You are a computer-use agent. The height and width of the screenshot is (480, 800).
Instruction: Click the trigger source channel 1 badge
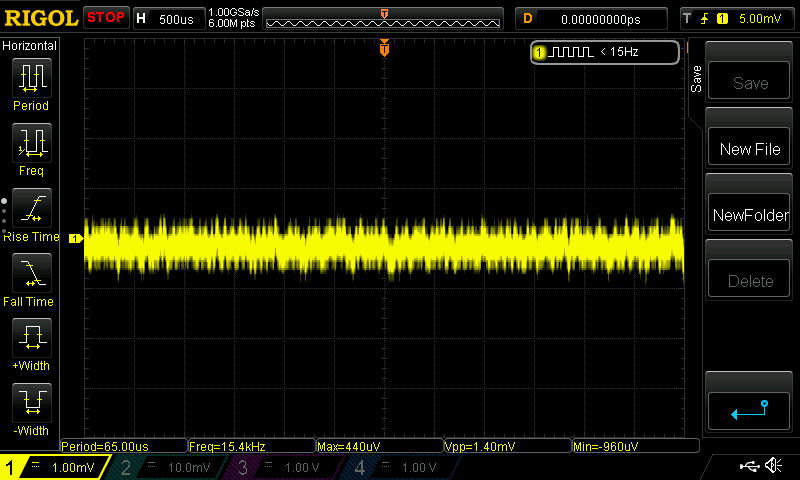tap(722, 19)
